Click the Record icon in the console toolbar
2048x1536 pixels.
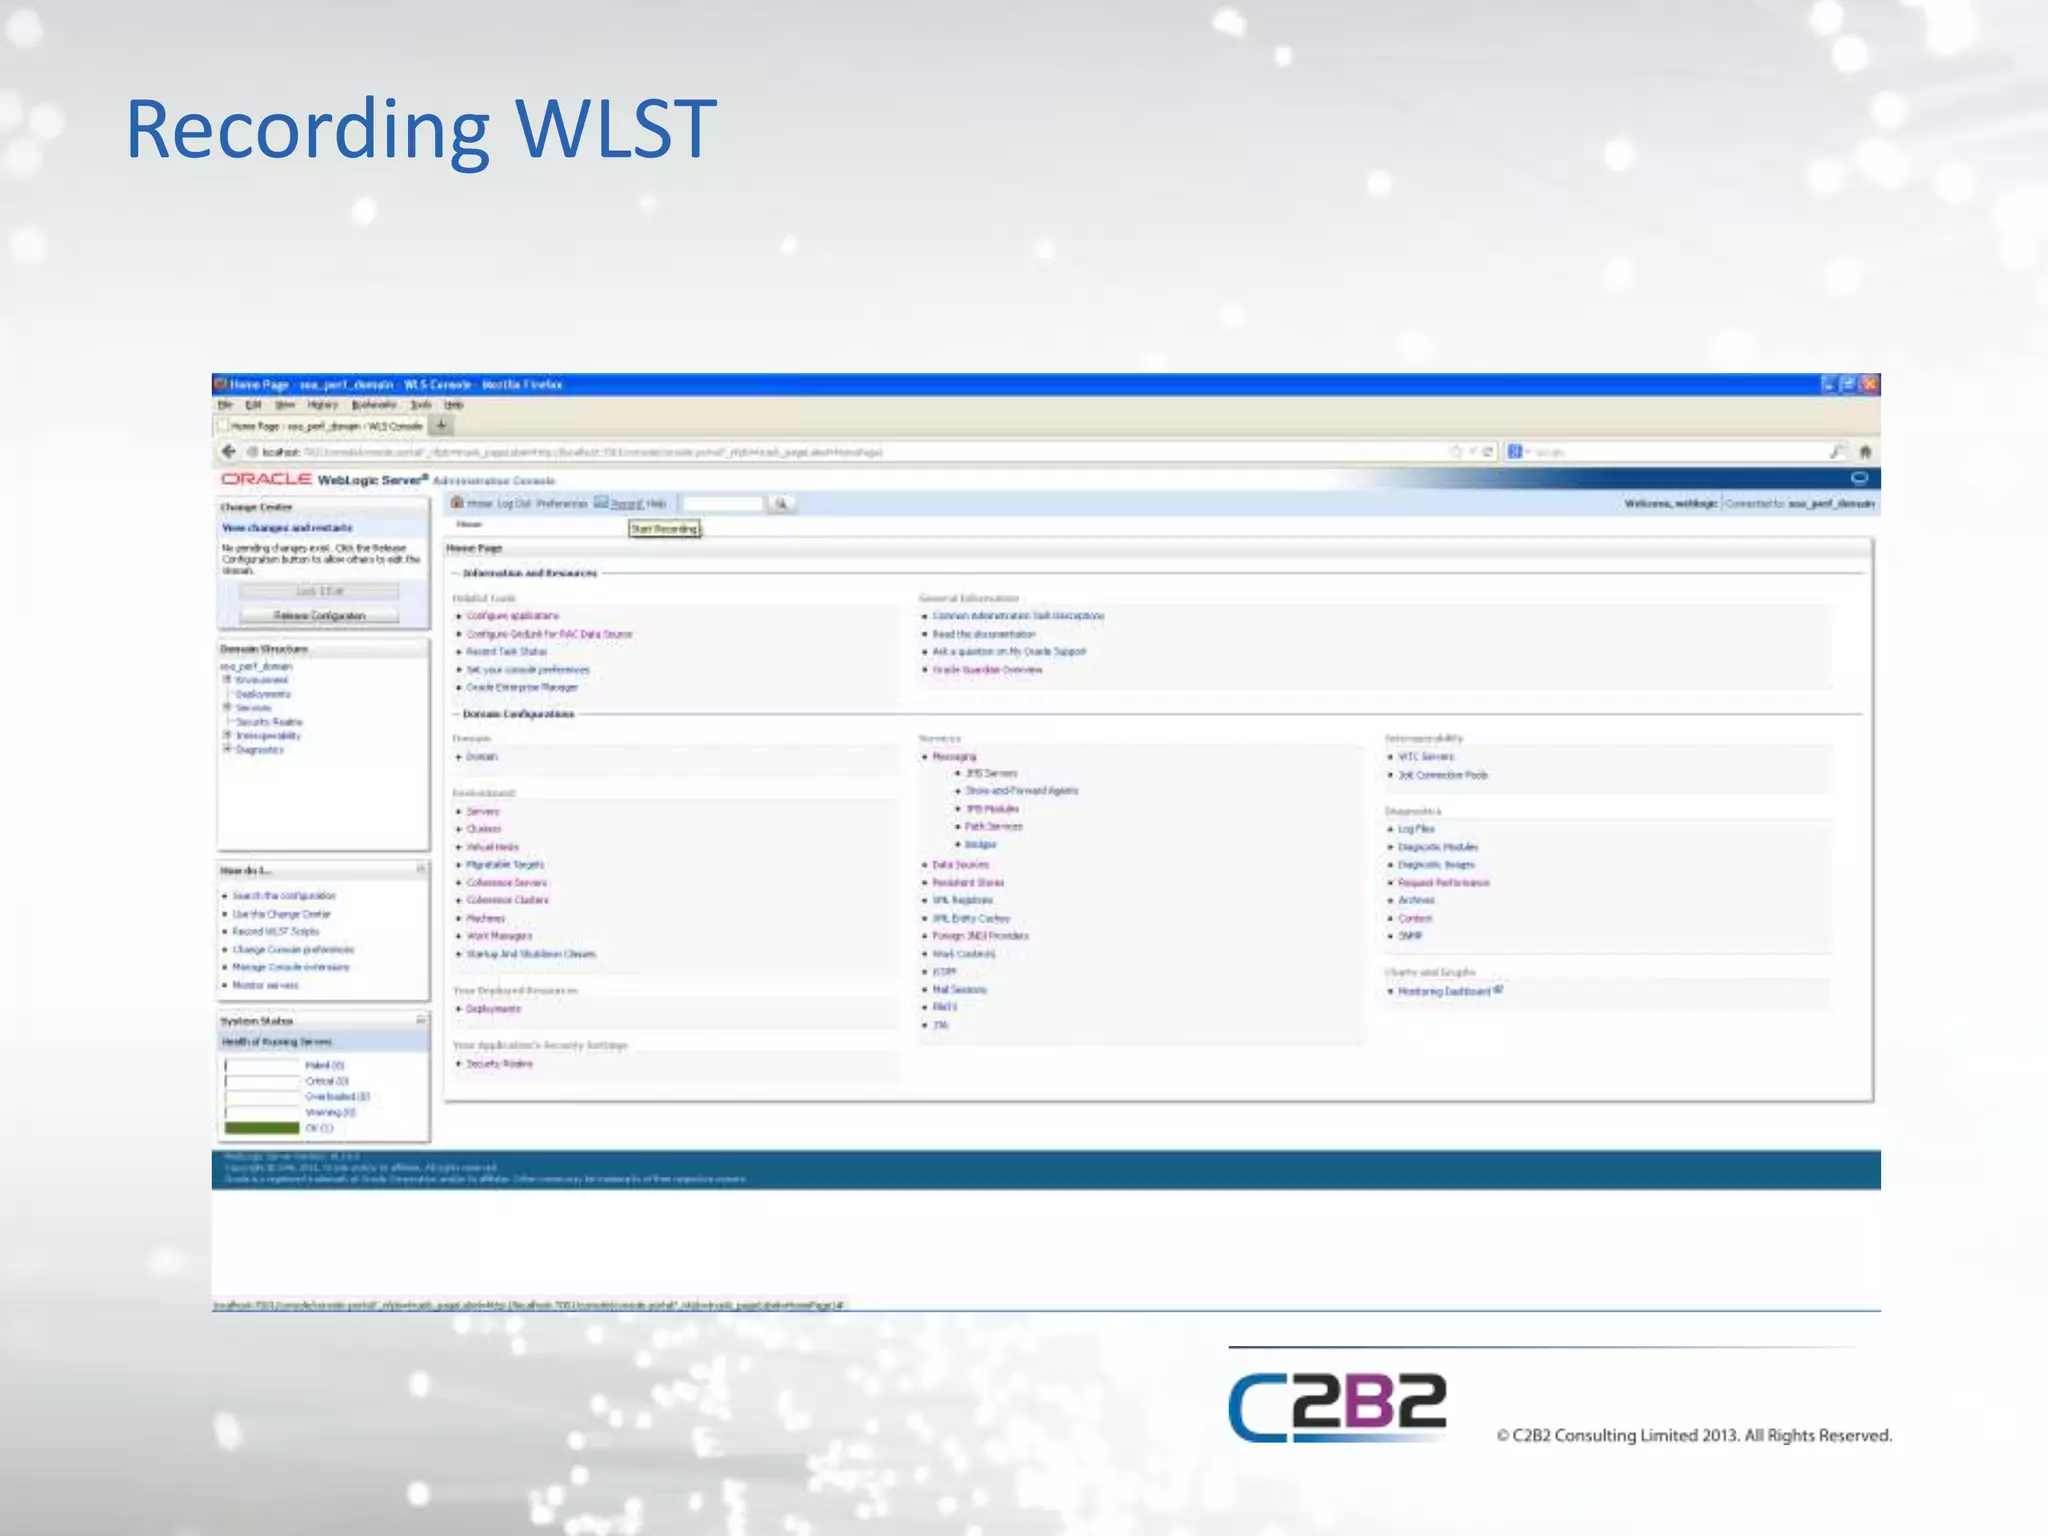601,503
